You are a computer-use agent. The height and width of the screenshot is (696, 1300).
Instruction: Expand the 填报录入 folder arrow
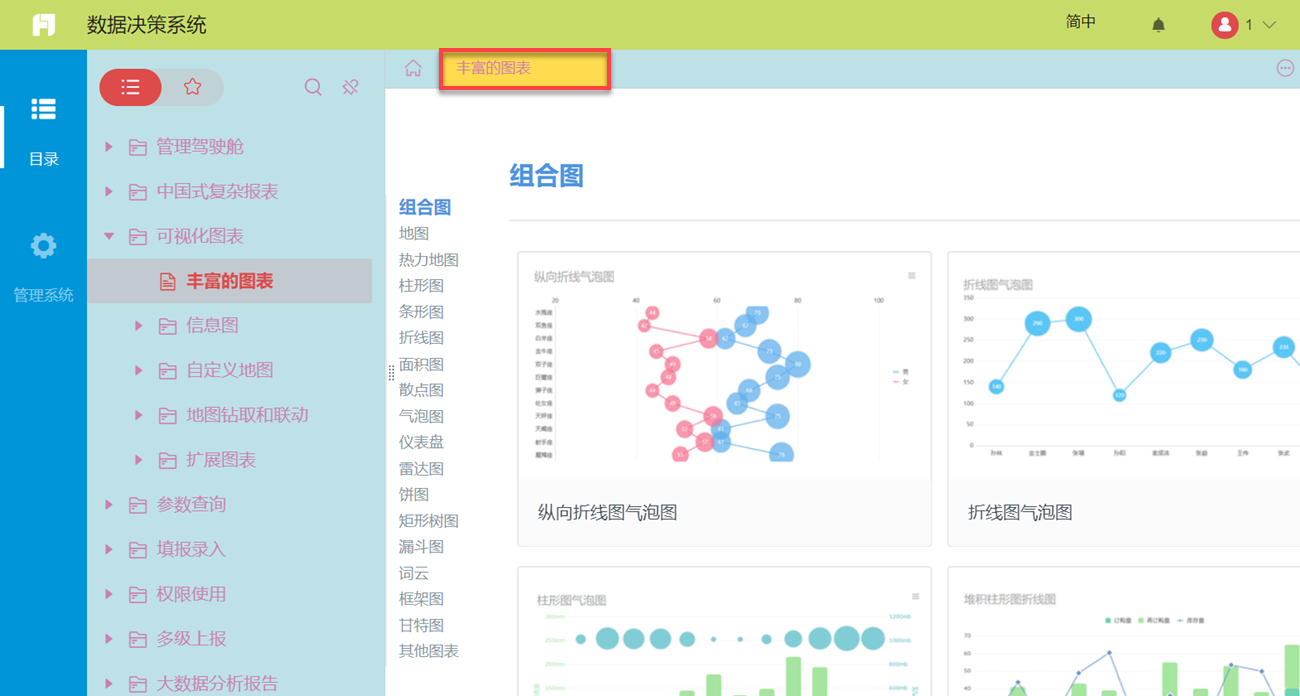(109, 549)
